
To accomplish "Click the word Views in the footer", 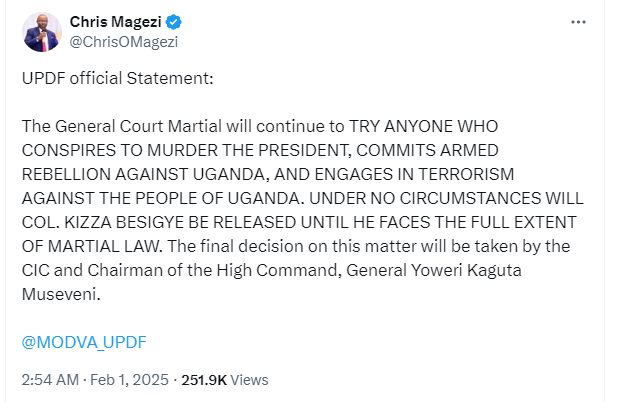I will tap(250, 380).
